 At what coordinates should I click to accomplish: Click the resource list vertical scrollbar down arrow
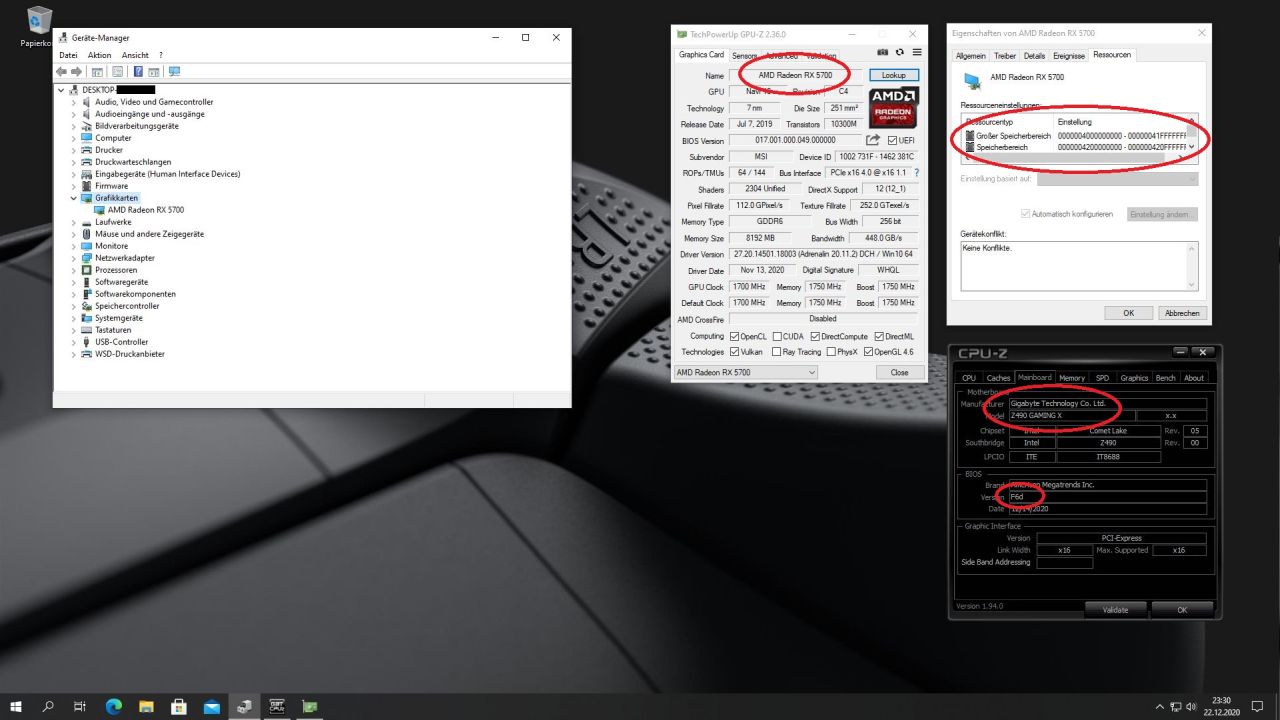[x=1191, y=147]
